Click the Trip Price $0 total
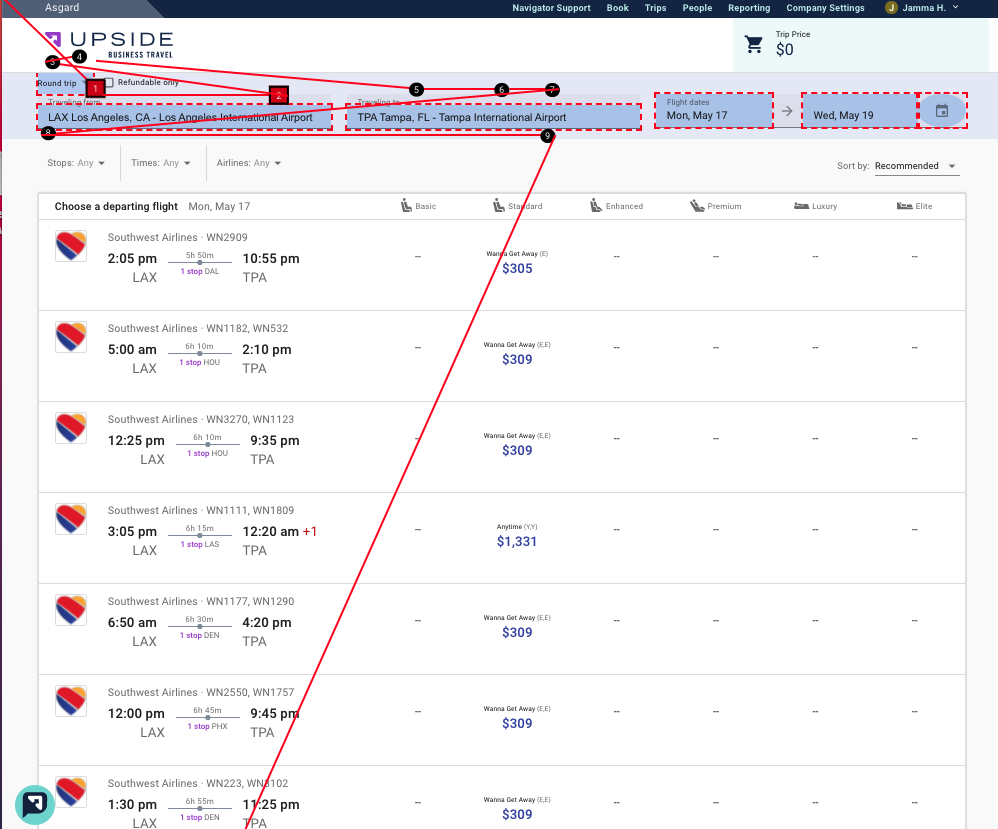 click(x=792, y=44)
